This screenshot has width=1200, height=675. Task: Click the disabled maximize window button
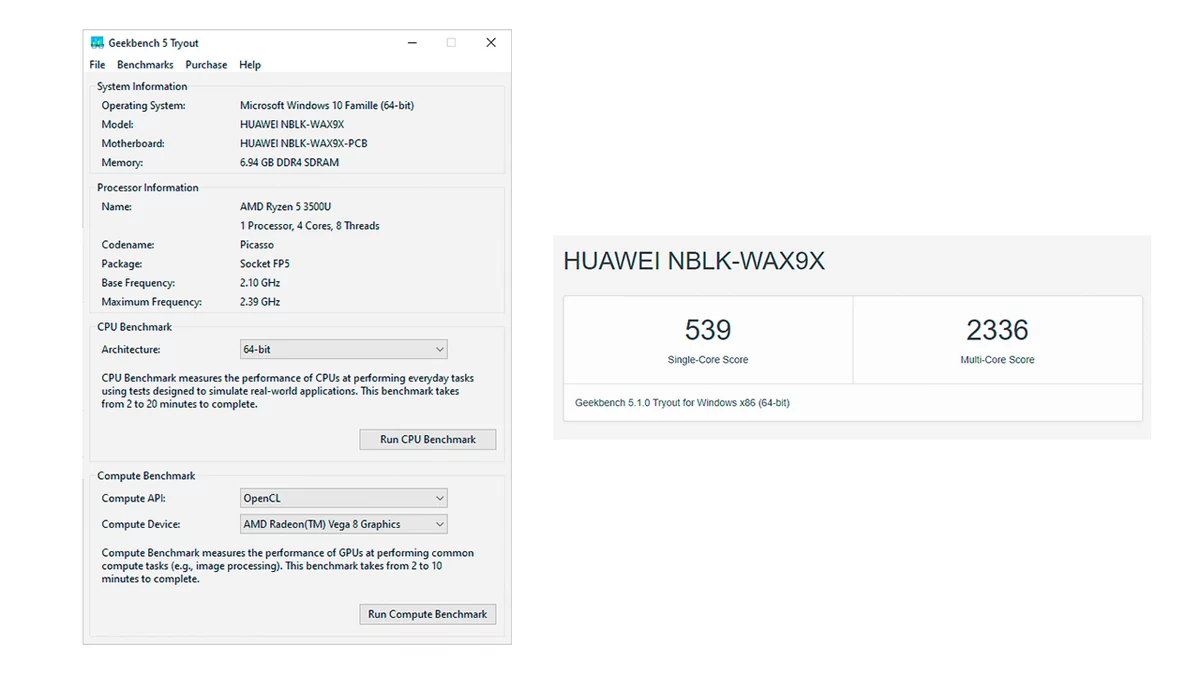pyautogui.click(x=451, y=43)
